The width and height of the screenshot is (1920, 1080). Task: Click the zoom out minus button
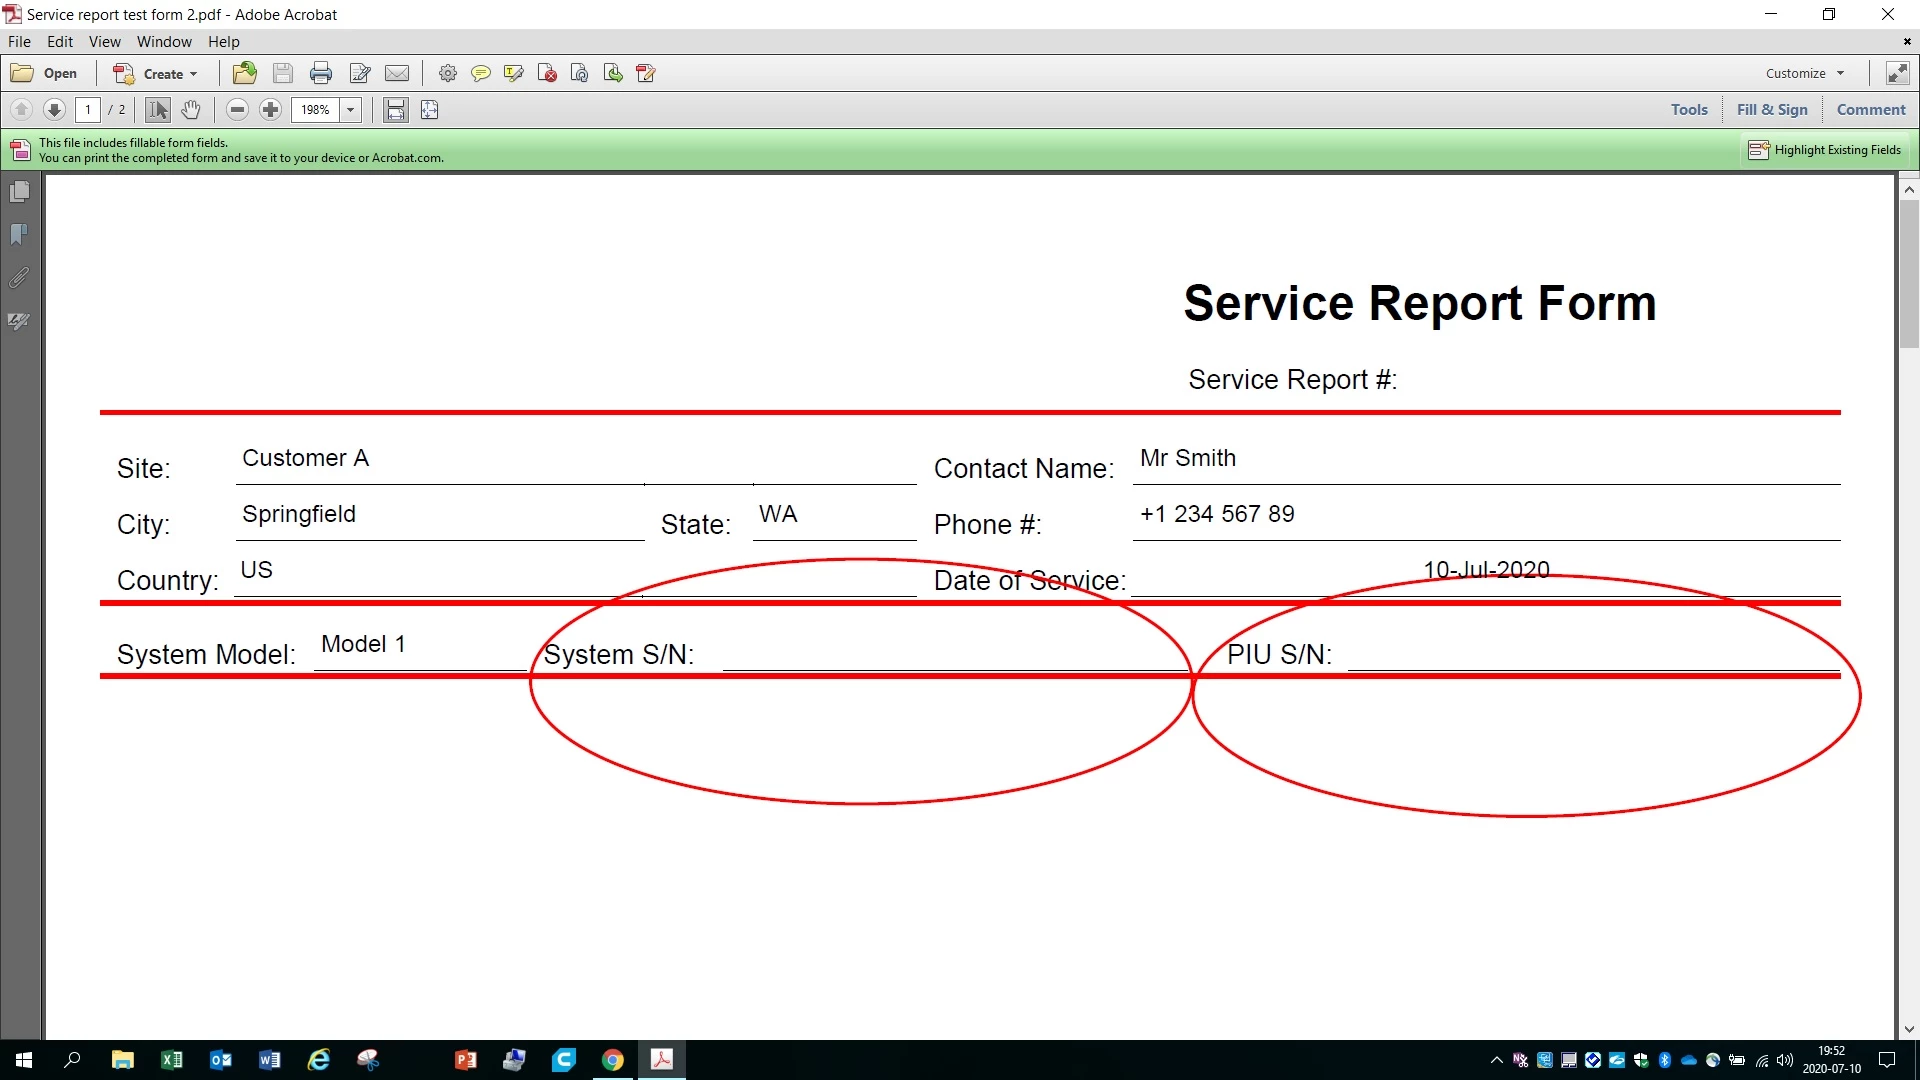click(x=237, y=110)
